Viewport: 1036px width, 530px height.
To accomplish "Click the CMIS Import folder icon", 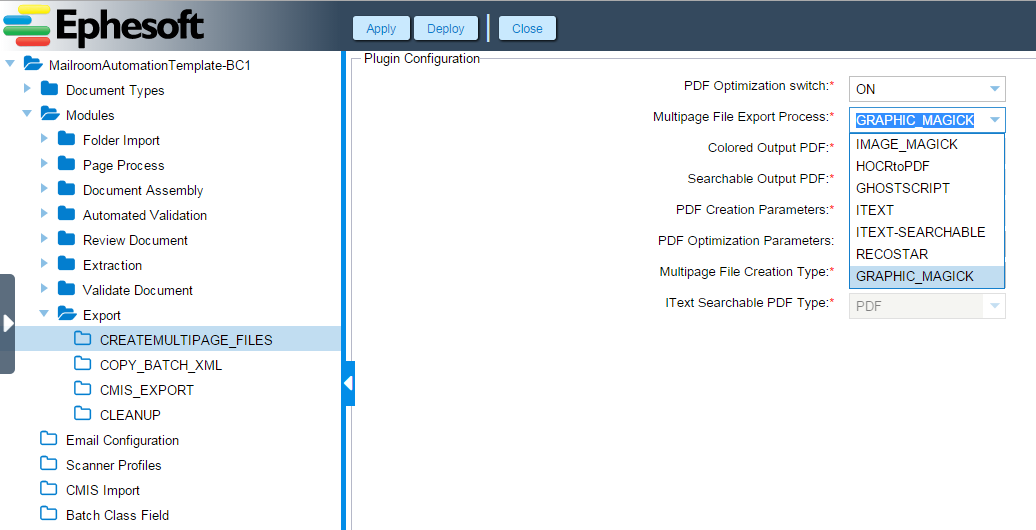I will tap(49, 489).
